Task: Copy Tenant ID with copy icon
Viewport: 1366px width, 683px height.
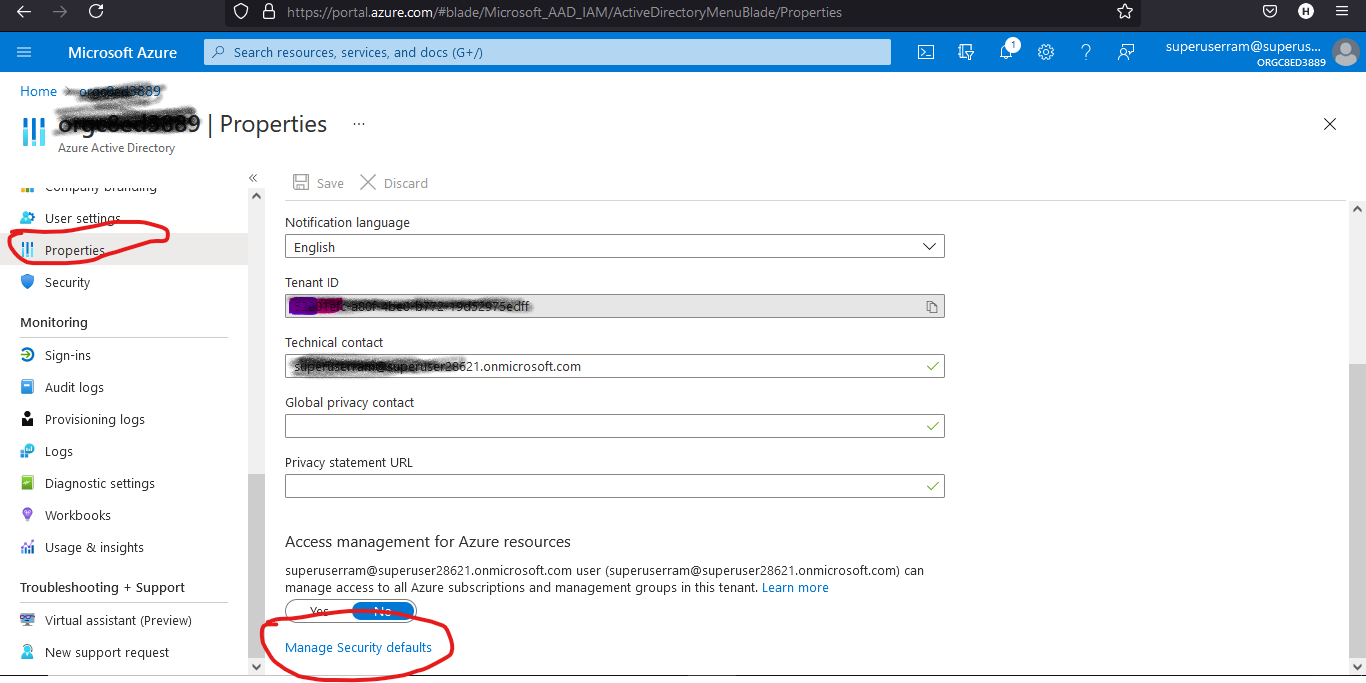Action: (x=932, y=307)
